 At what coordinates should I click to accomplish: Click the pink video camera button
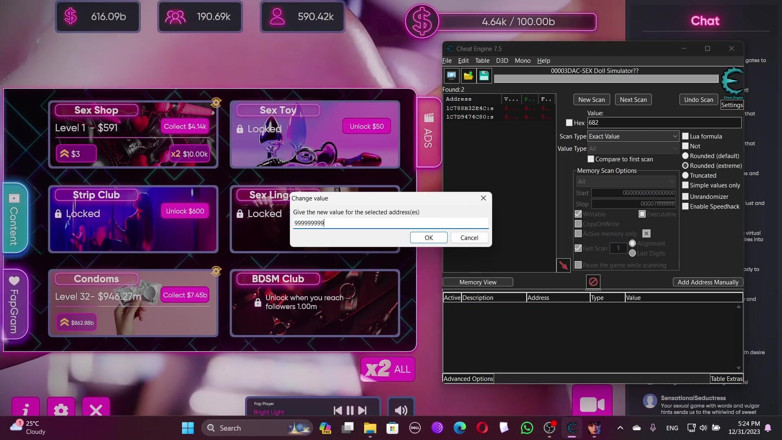[592, 404]
